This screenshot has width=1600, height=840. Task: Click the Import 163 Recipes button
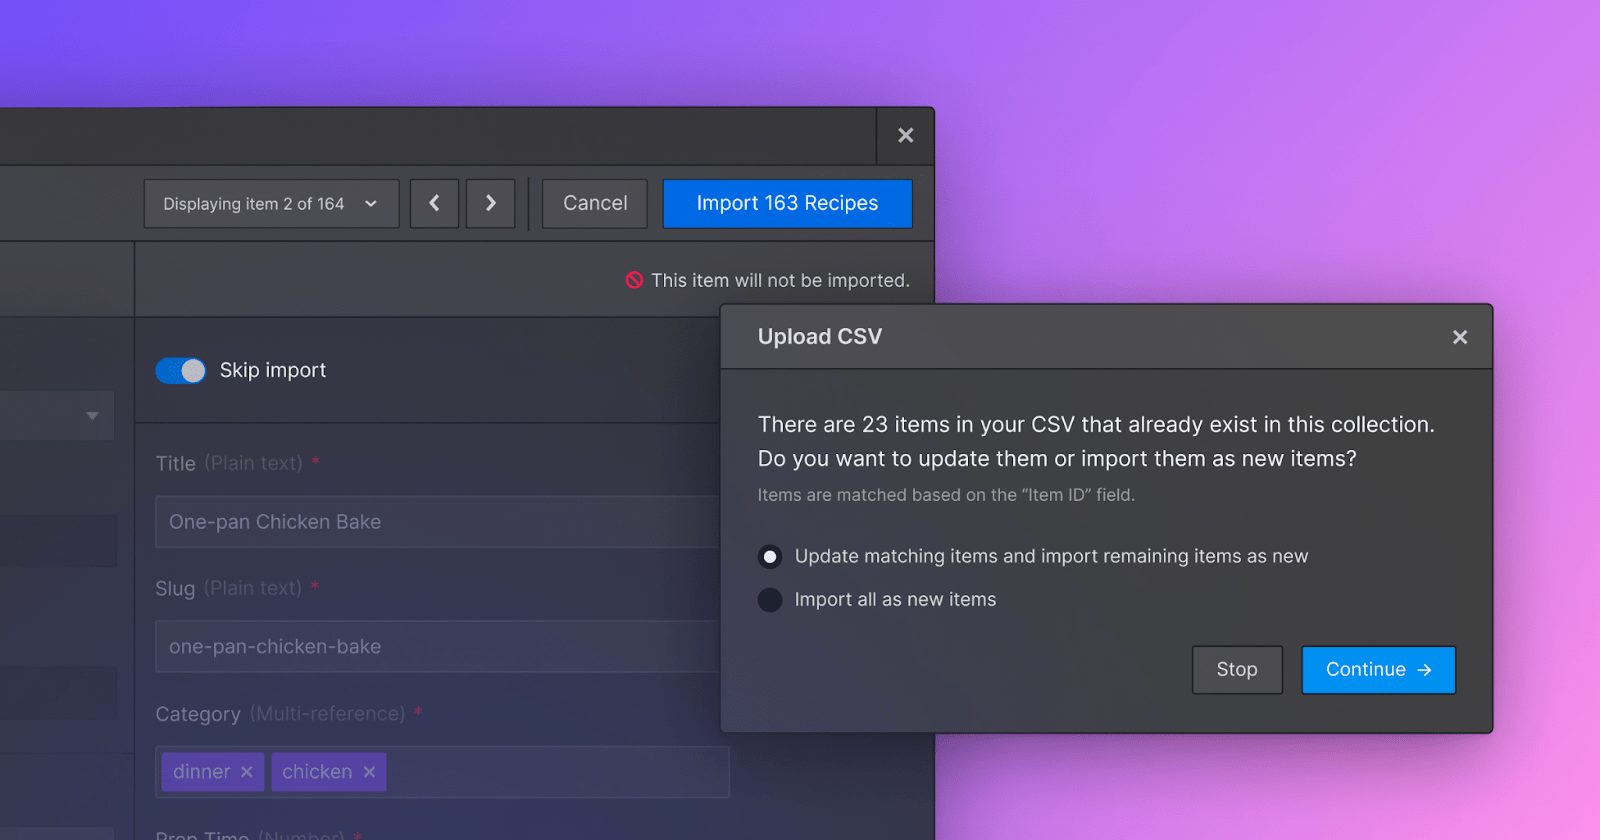click(x=787, y=203)
